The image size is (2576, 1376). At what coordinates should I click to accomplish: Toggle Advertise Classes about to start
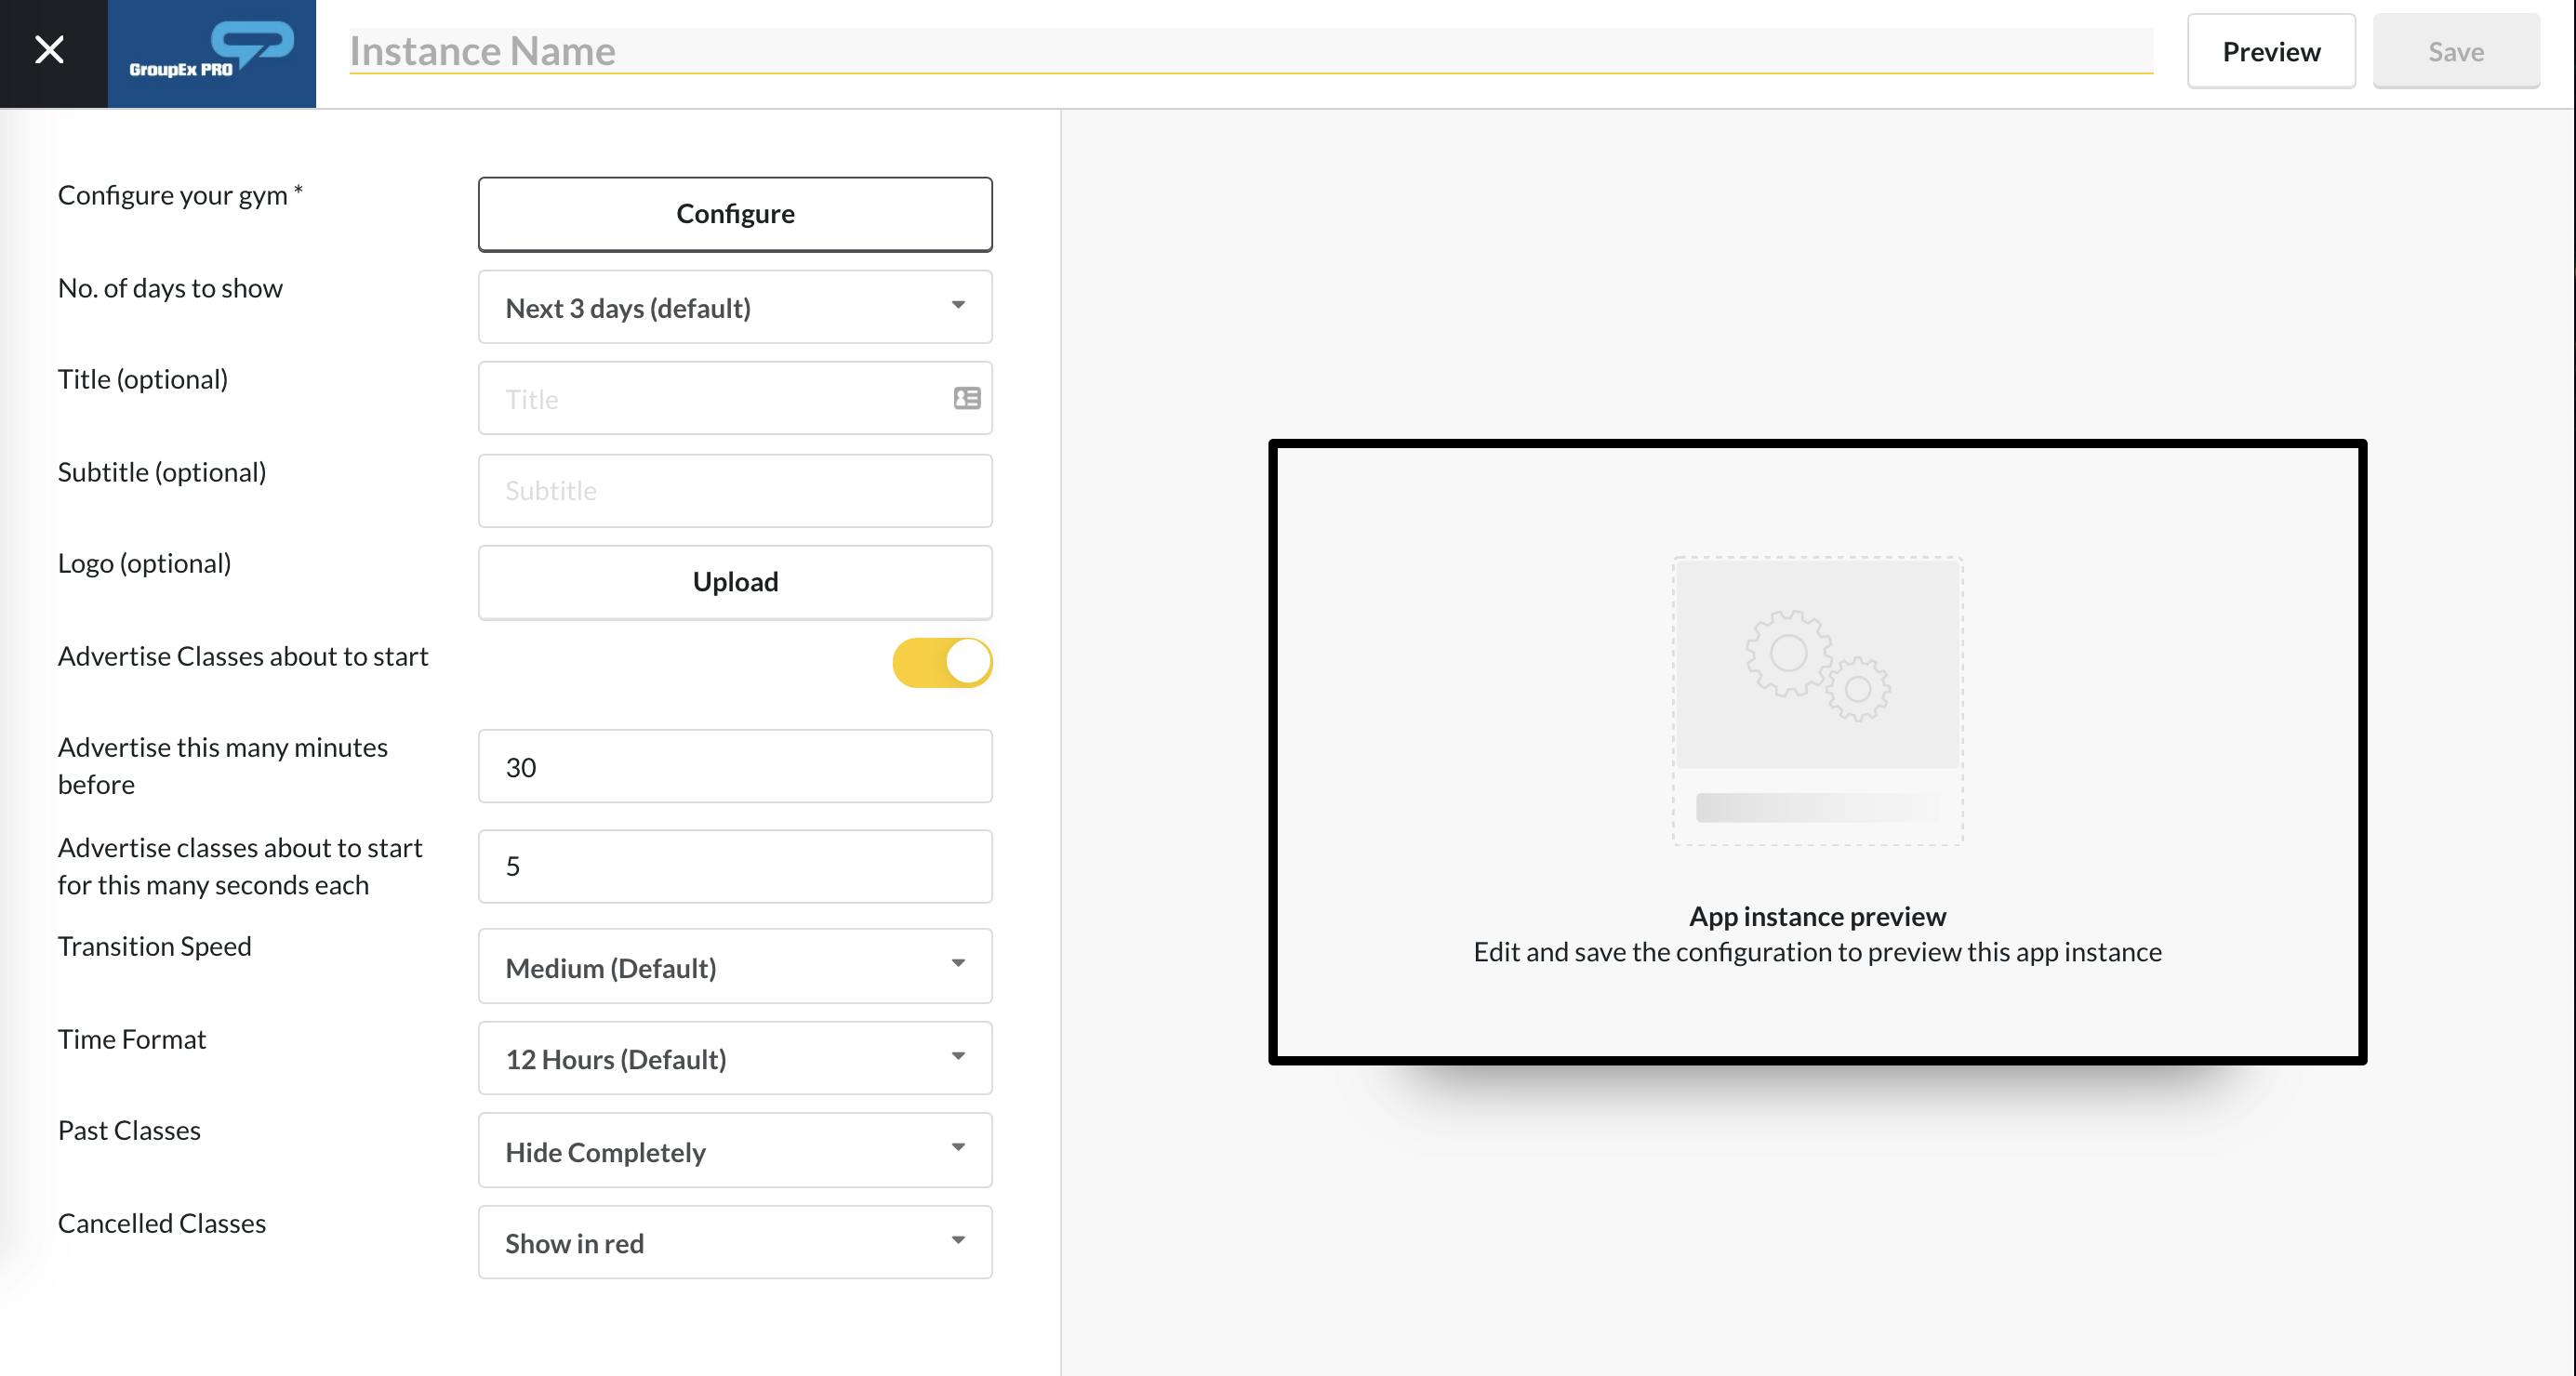pyautogui.click(x=942, y=662)
